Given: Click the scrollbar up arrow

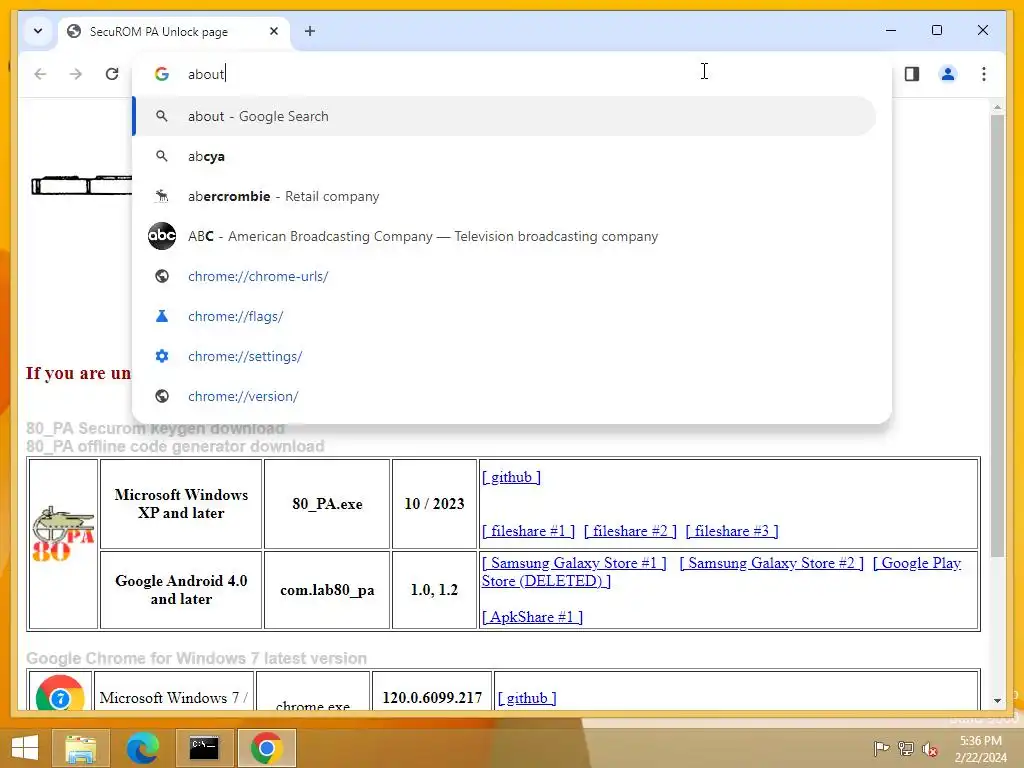Looking at the screenshot, I should click(997, 106).
